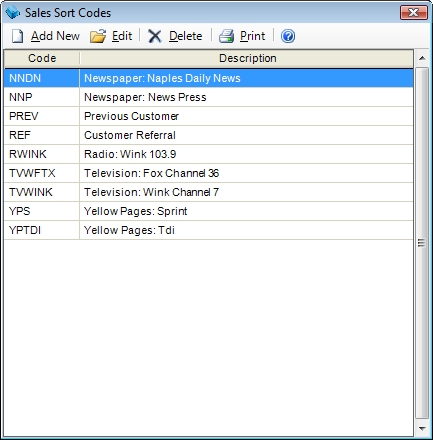This screenshot has width=433, height=440.
Task: Select the RWINK Radio Wink 103.9 row
Action: [x=209, y=154]
